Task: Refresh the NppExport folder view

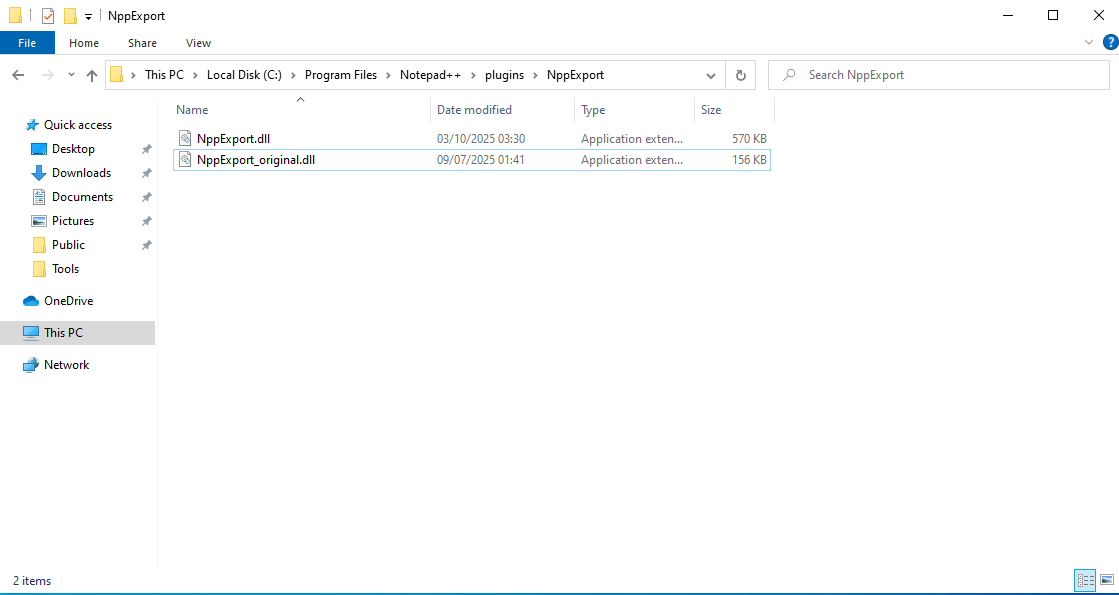Action: [740, 74]
